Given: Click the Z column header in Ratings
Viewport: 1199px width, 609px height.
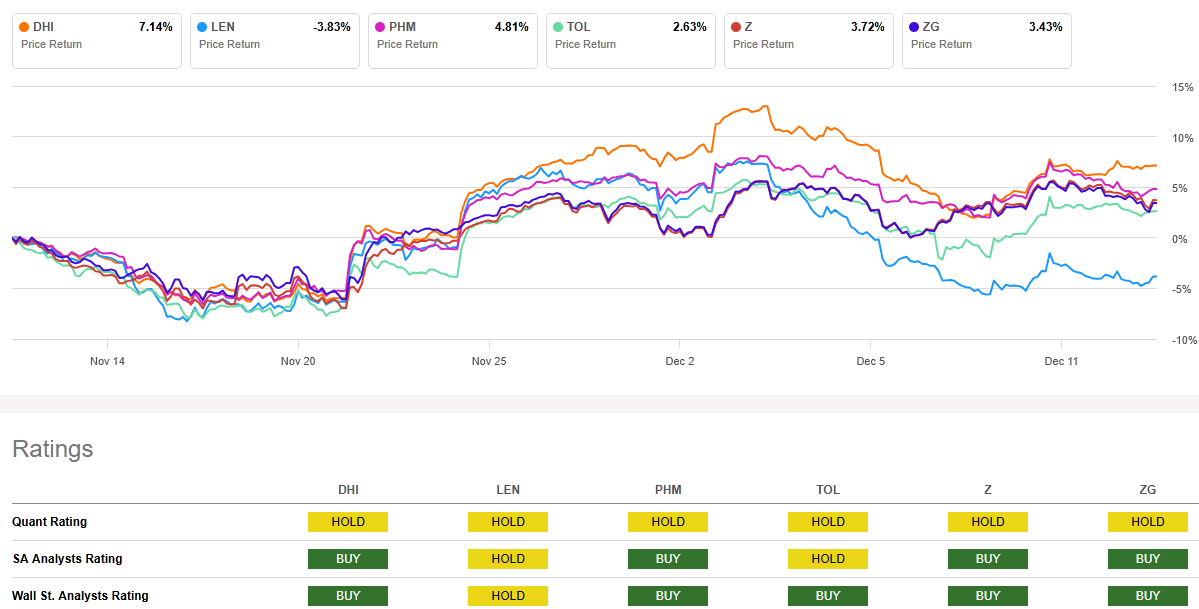Looking at the screenshot, I should click(x=988, y=490).
